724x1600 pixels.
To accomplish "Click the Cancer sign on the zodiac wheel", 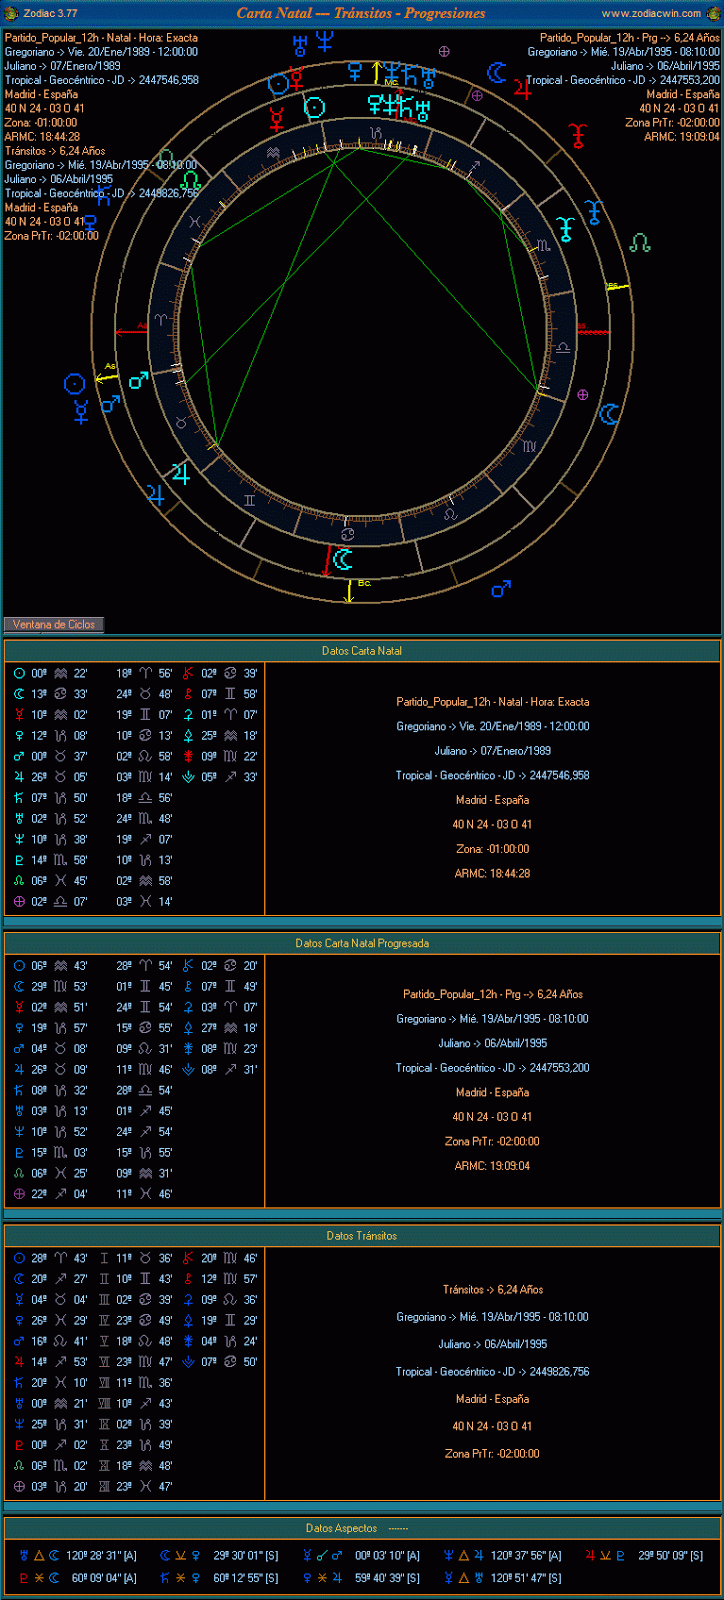I will pos(348,536).
